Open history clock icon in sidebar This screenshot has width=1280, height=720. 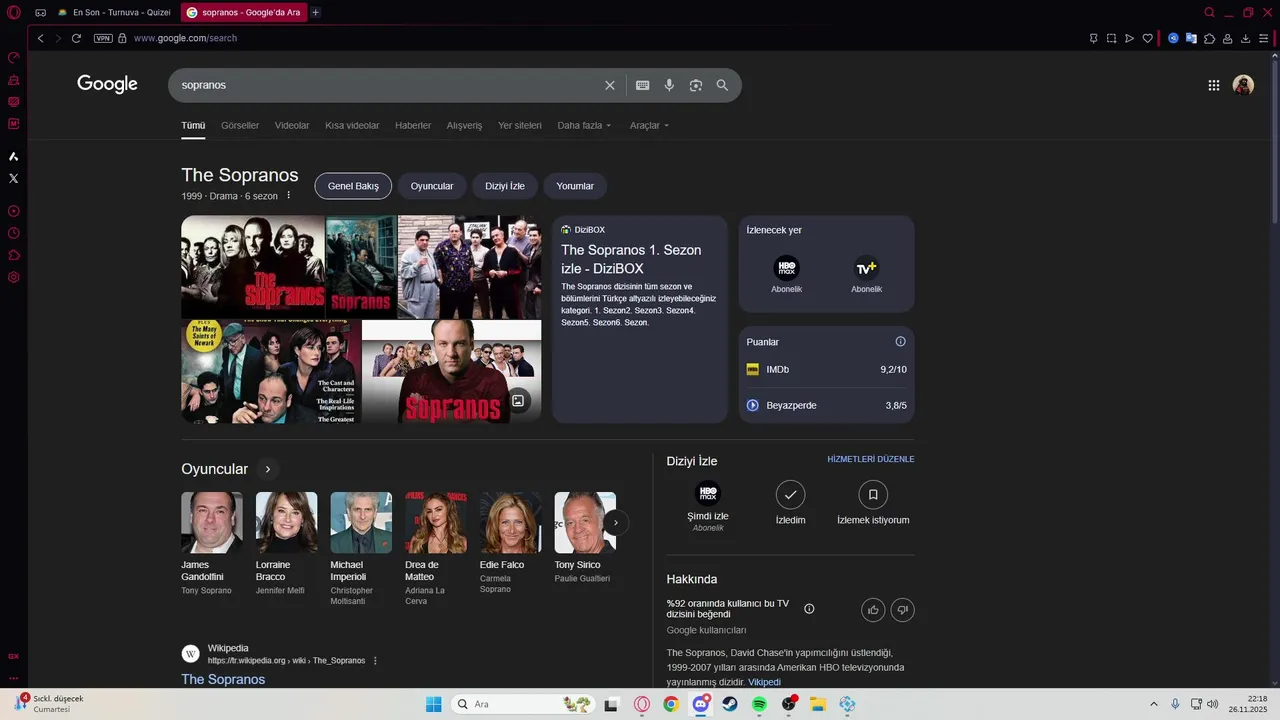click(x=13, y=233)
